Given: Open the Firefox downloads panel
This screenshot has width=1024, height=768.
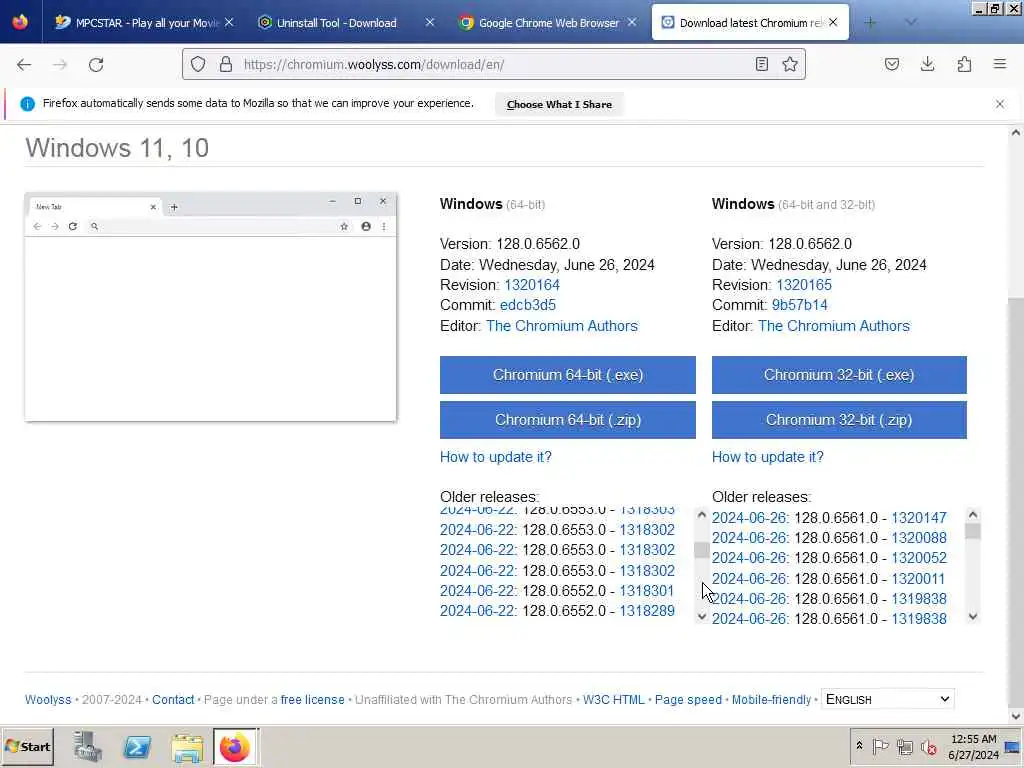Looking at the screenshot, I should [x=927, y=64].
